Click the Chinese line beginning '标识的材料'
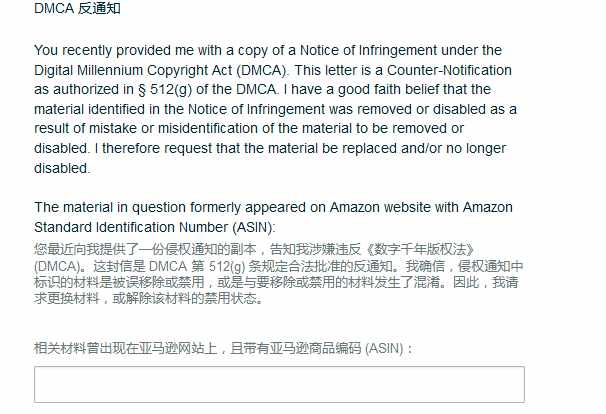Screen dimensions: 606x414 (x=276, y=282)
